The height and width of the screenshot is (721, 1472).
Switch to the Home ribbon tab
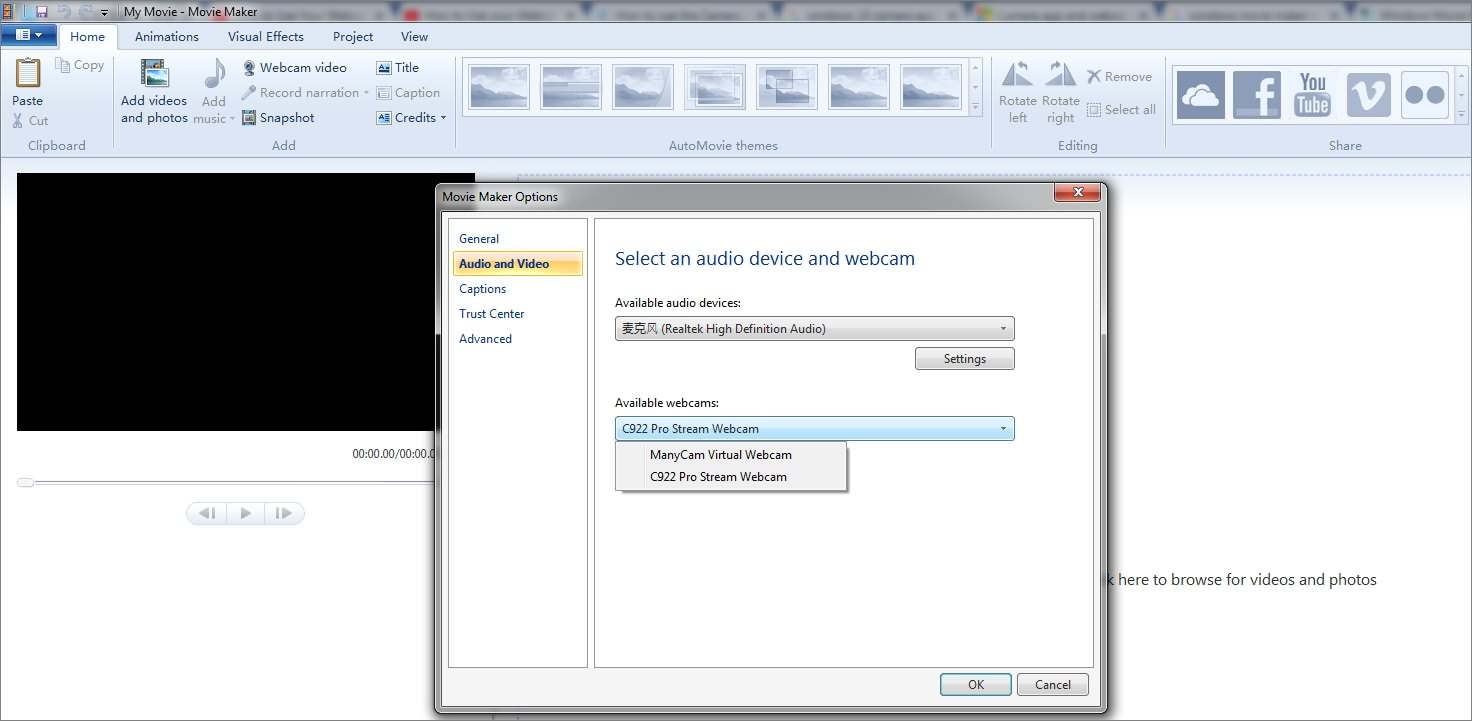click(x=87, y=37)
